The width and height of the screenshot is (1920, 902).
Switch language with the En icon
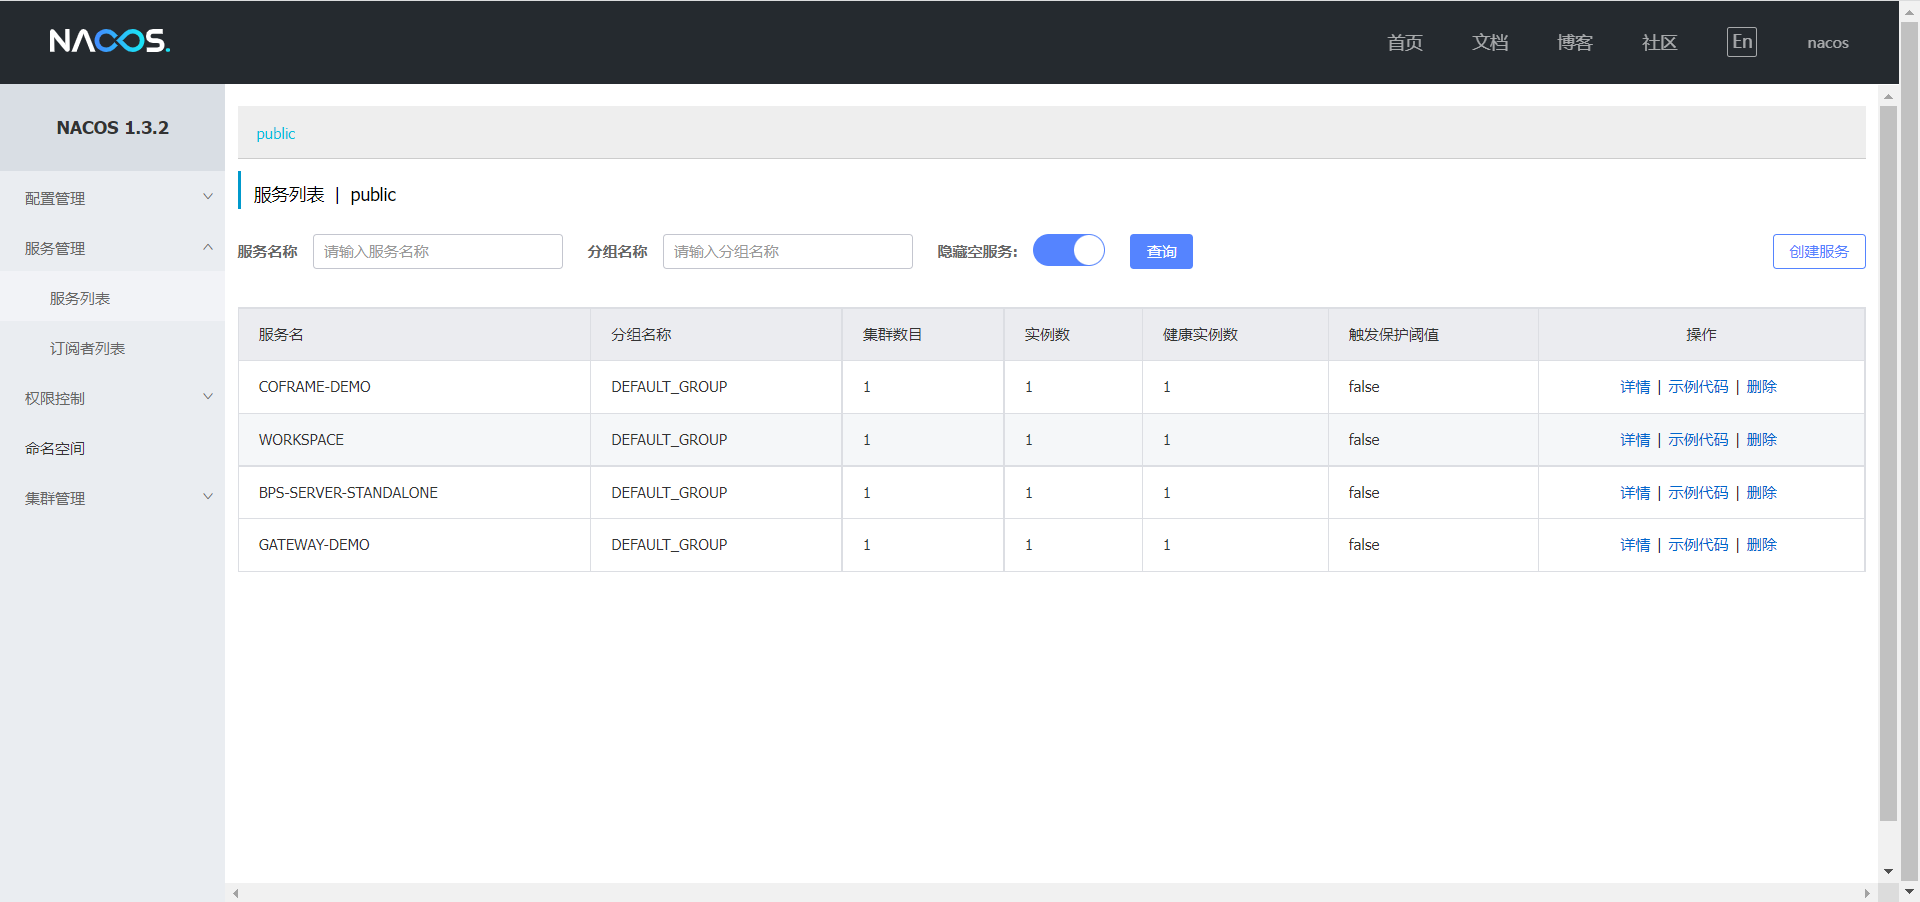click(1742, 42)
